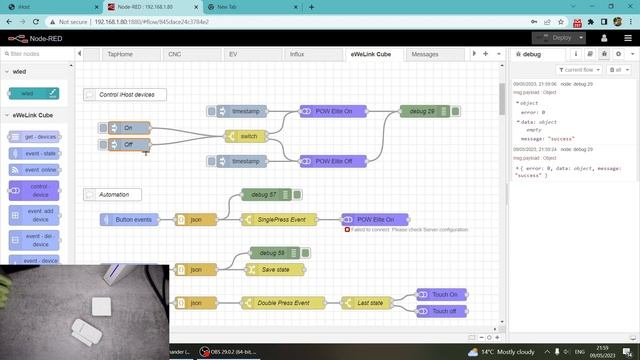Select the event add device palette node
This screenshot has height=360, width=640.
[34, 215]
